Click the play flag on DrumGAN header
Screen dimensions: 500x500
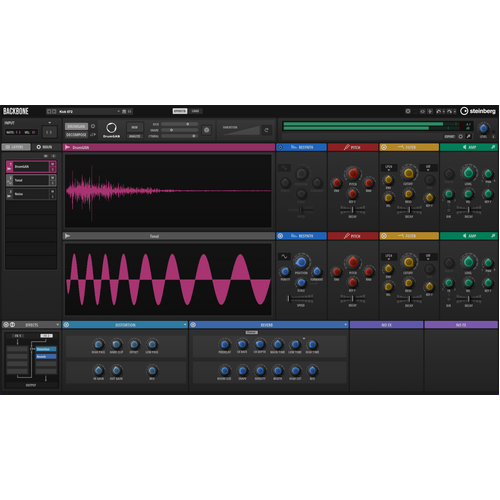pos(67,147)
